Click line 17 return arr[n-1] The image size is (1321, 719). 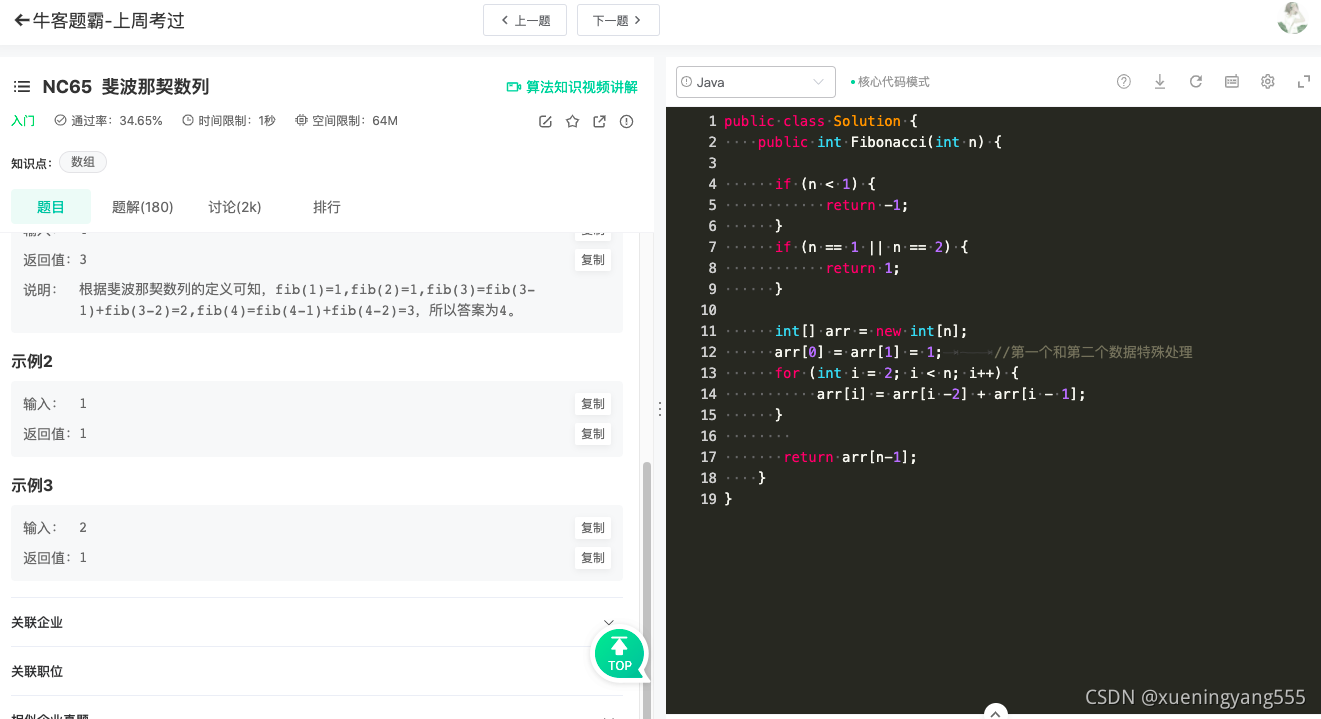pyautogui.click(x=850, y=457)
